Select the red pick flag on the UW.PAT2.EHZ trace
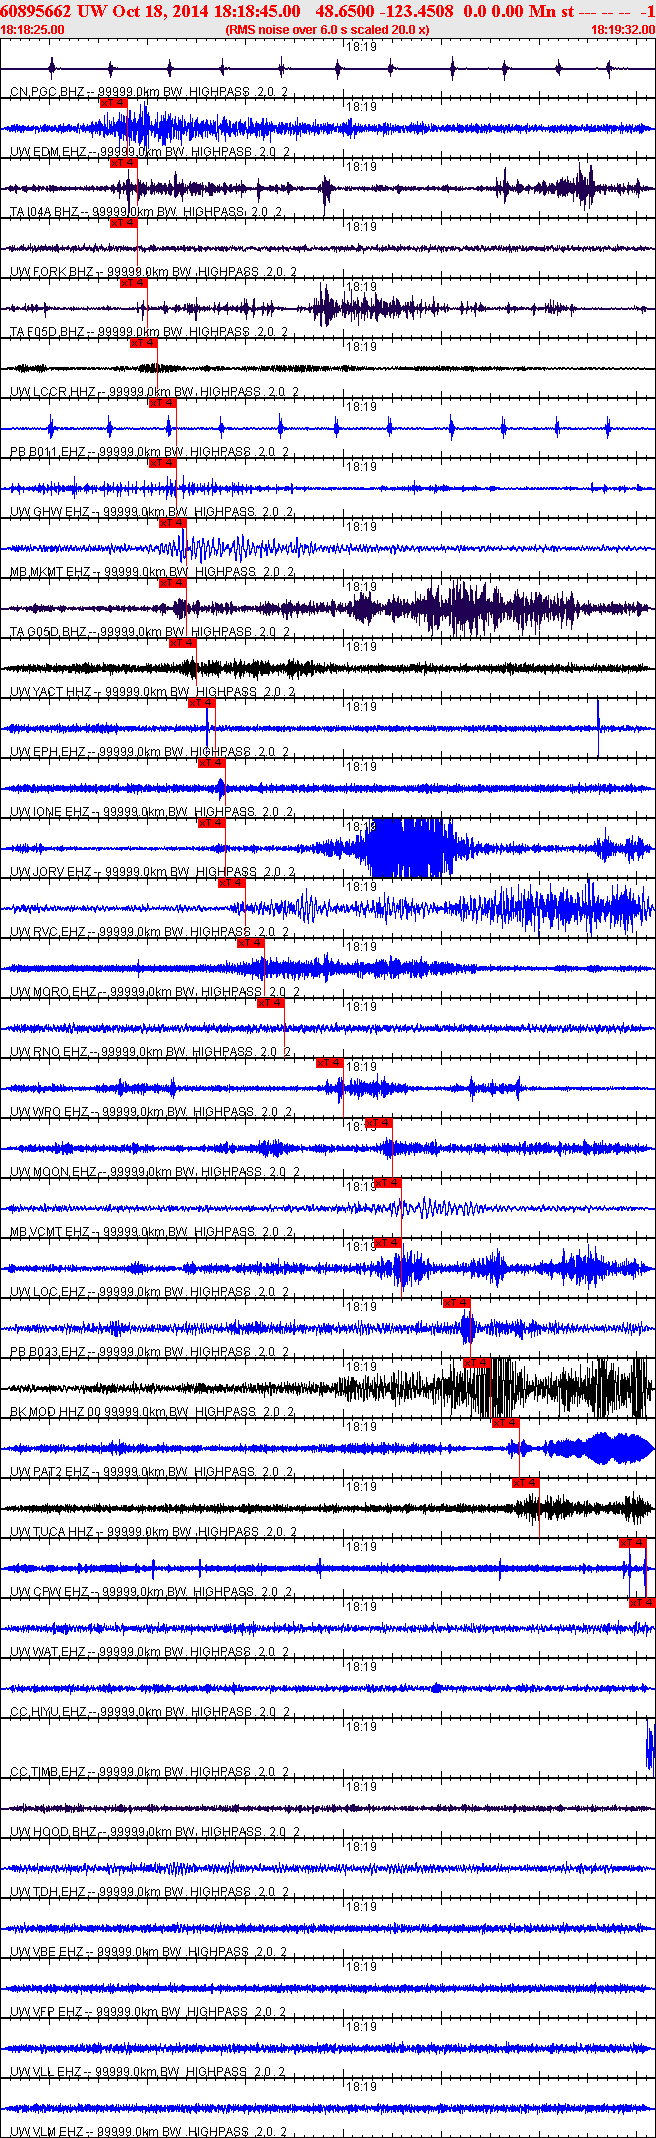This screenshot has width=656, height=2138. (x=506, y=1422)
